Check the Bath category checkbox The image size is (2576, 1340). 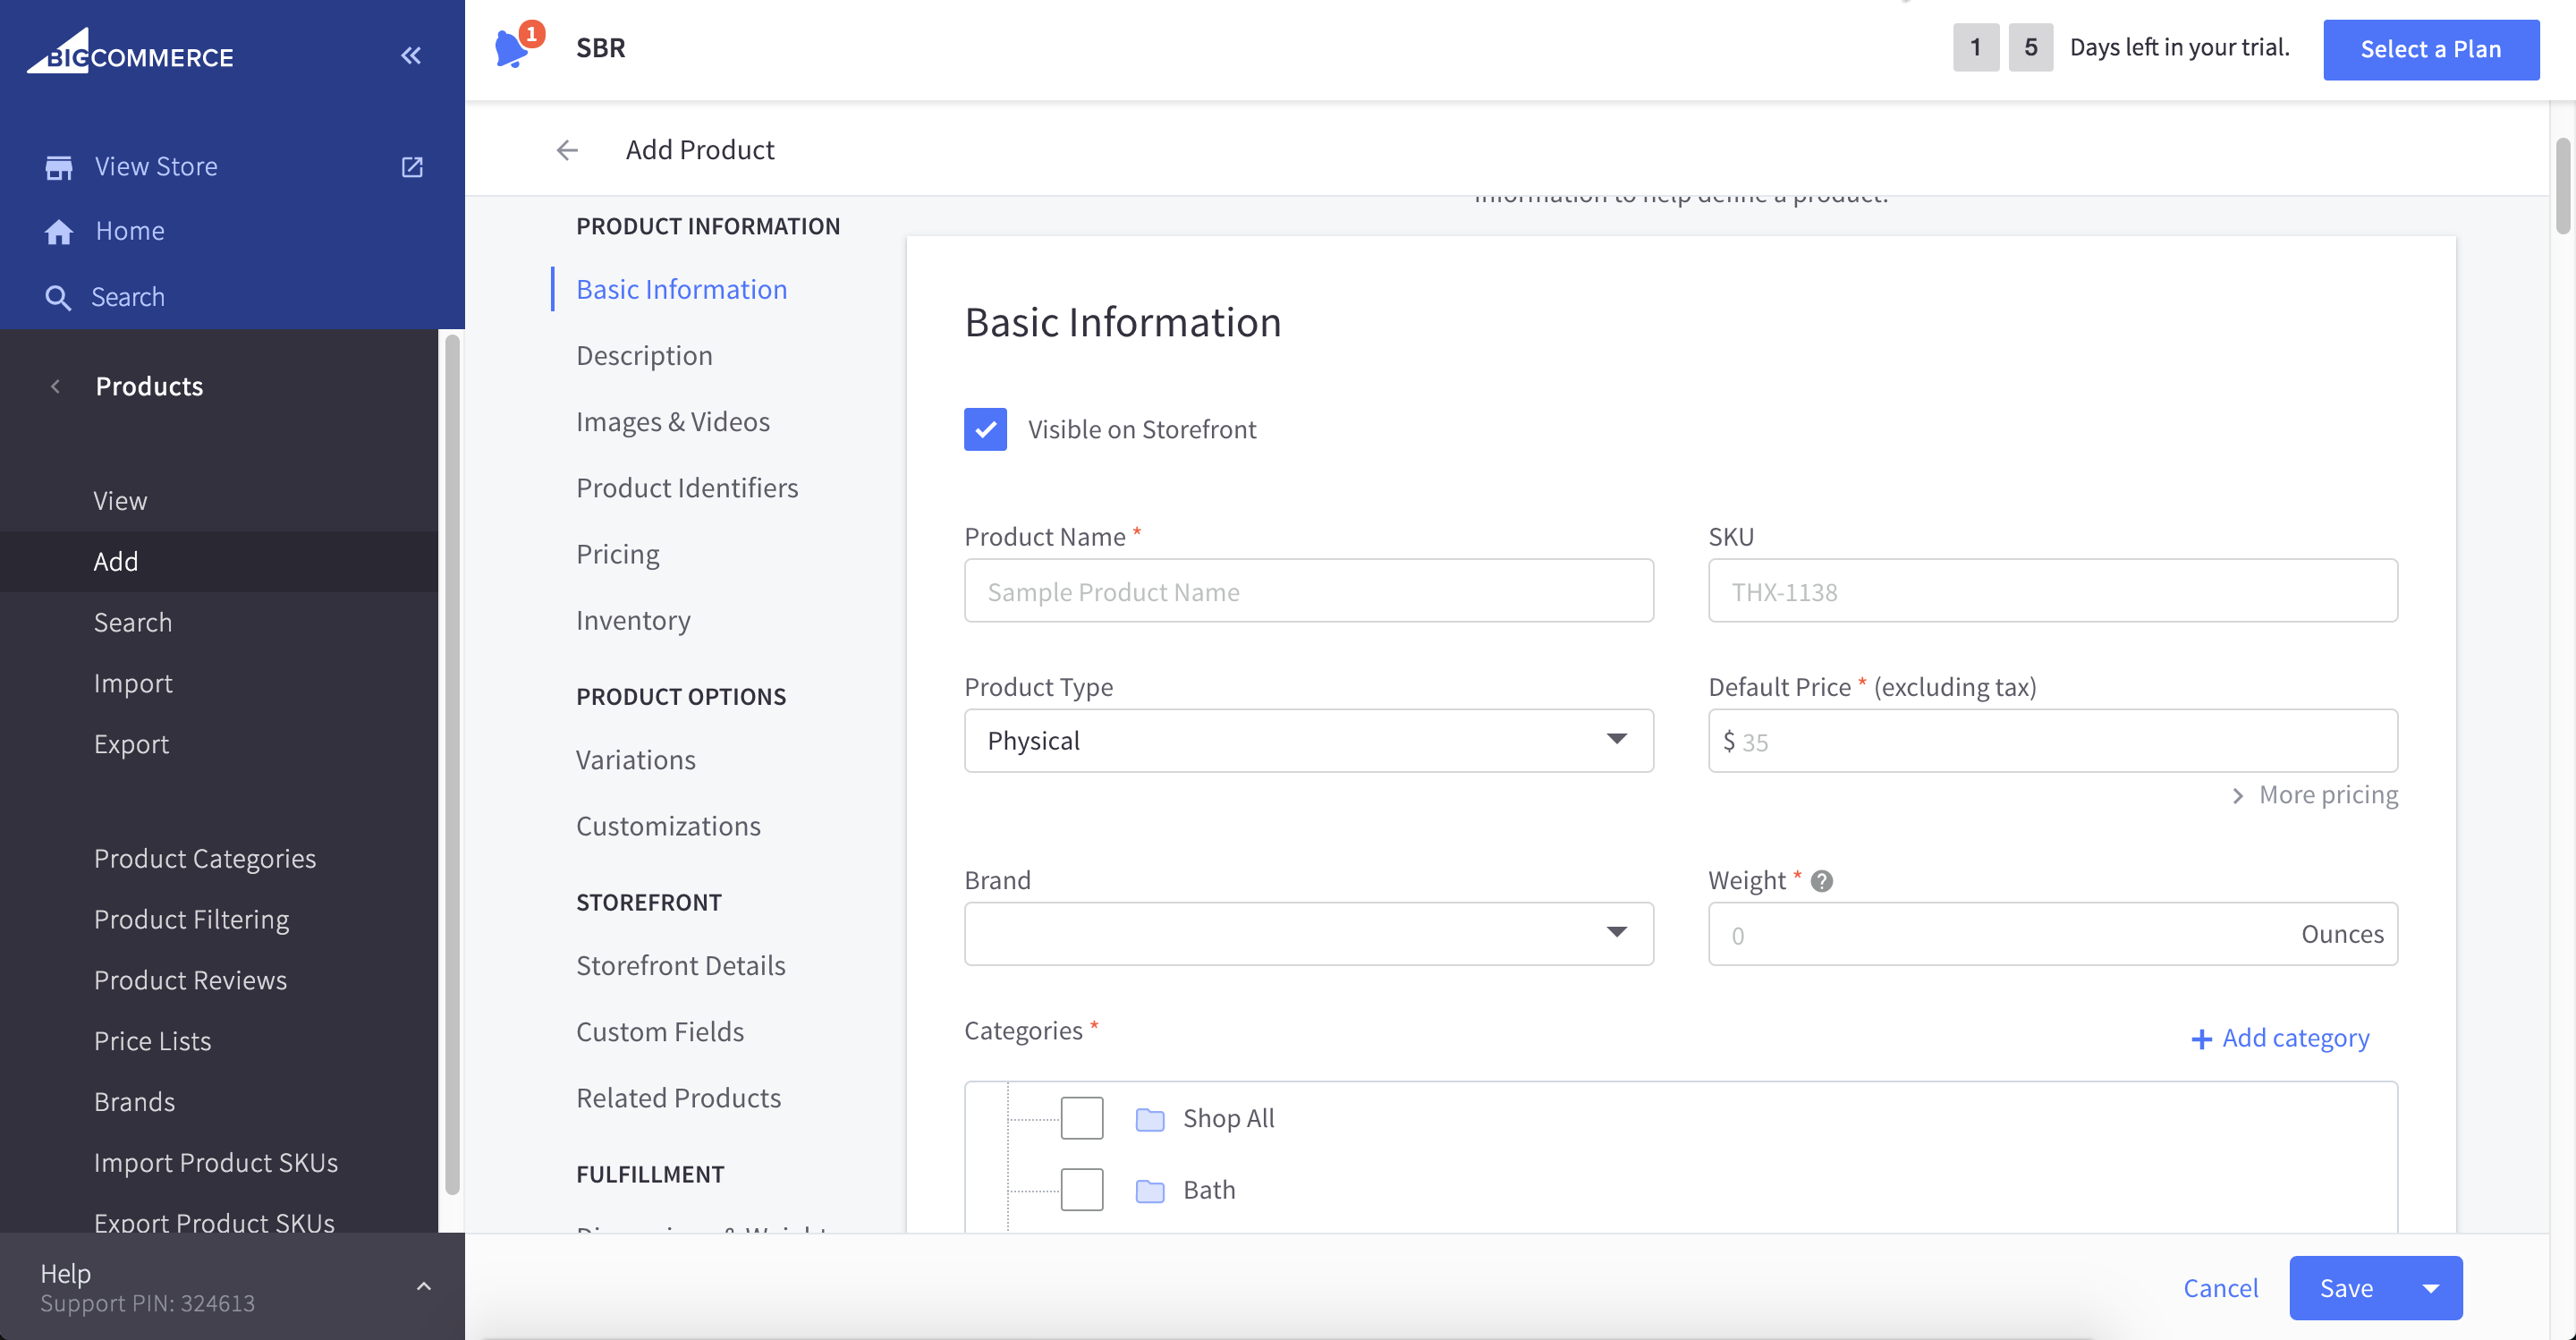pos(1082,1190)
